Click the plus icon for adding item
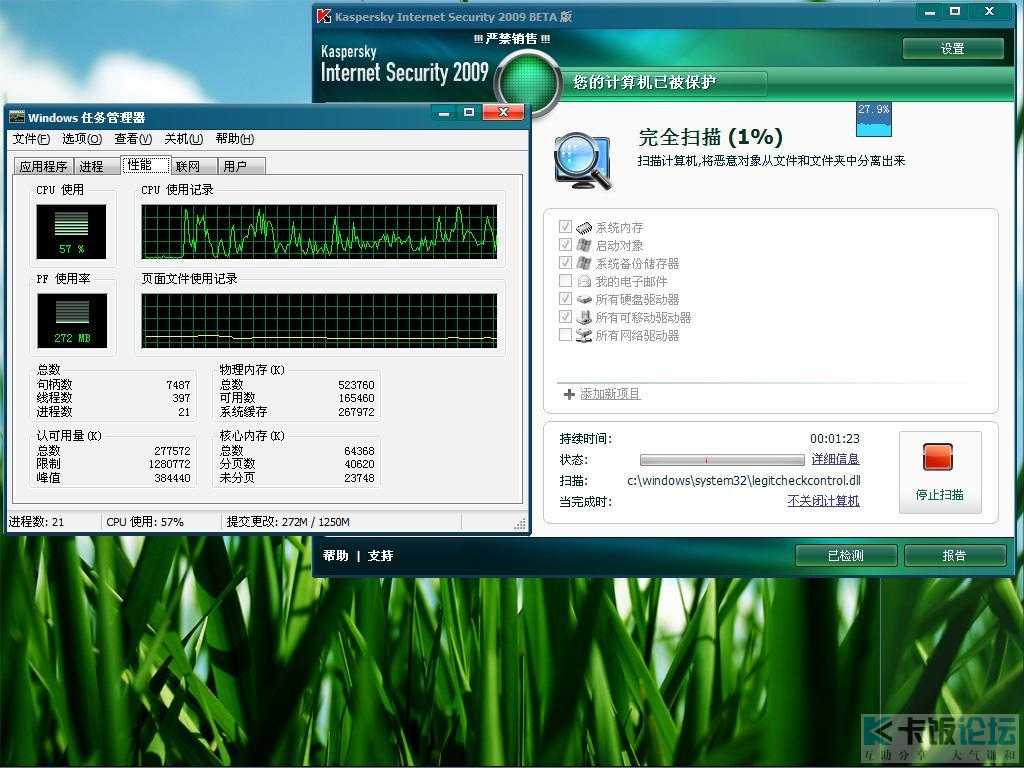 (569, 394)
